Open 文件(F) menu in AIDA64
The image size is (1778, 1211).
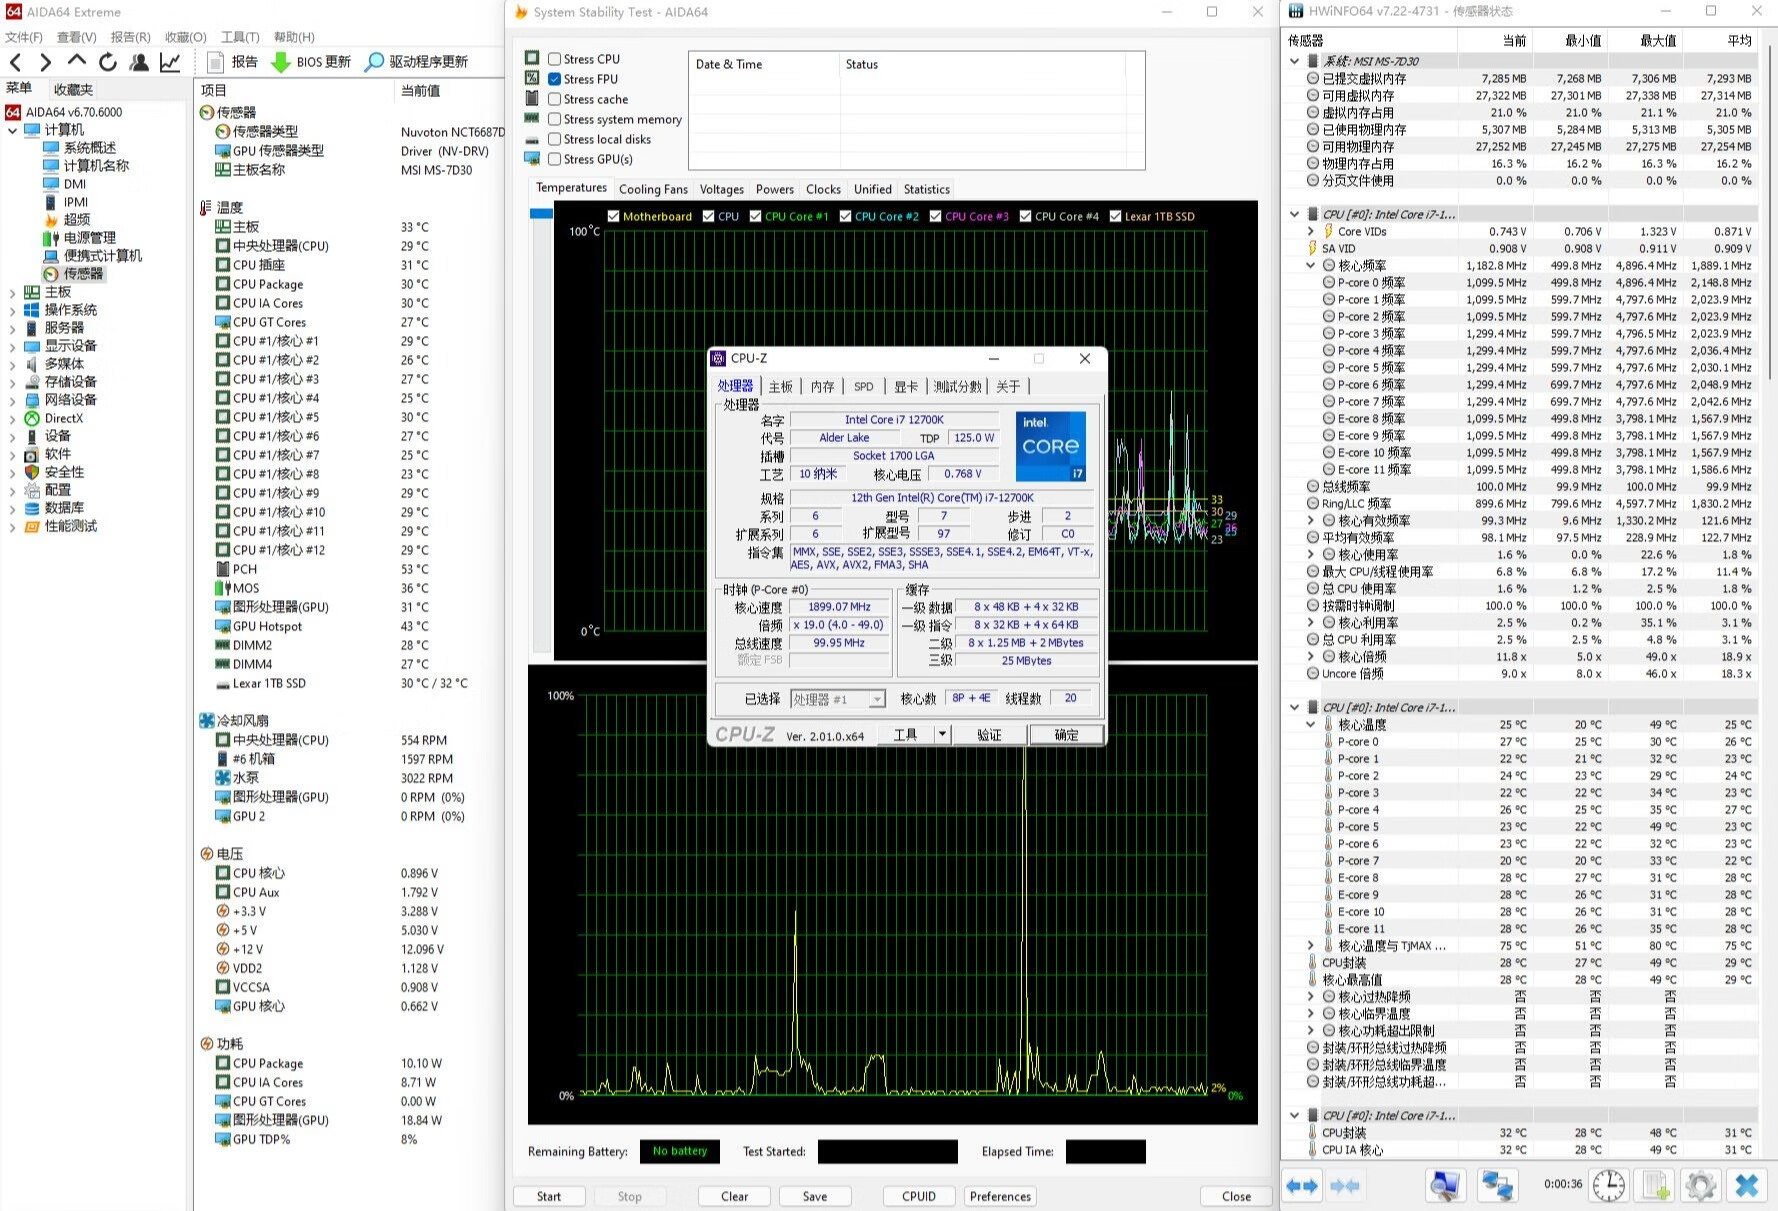[24, 37]
